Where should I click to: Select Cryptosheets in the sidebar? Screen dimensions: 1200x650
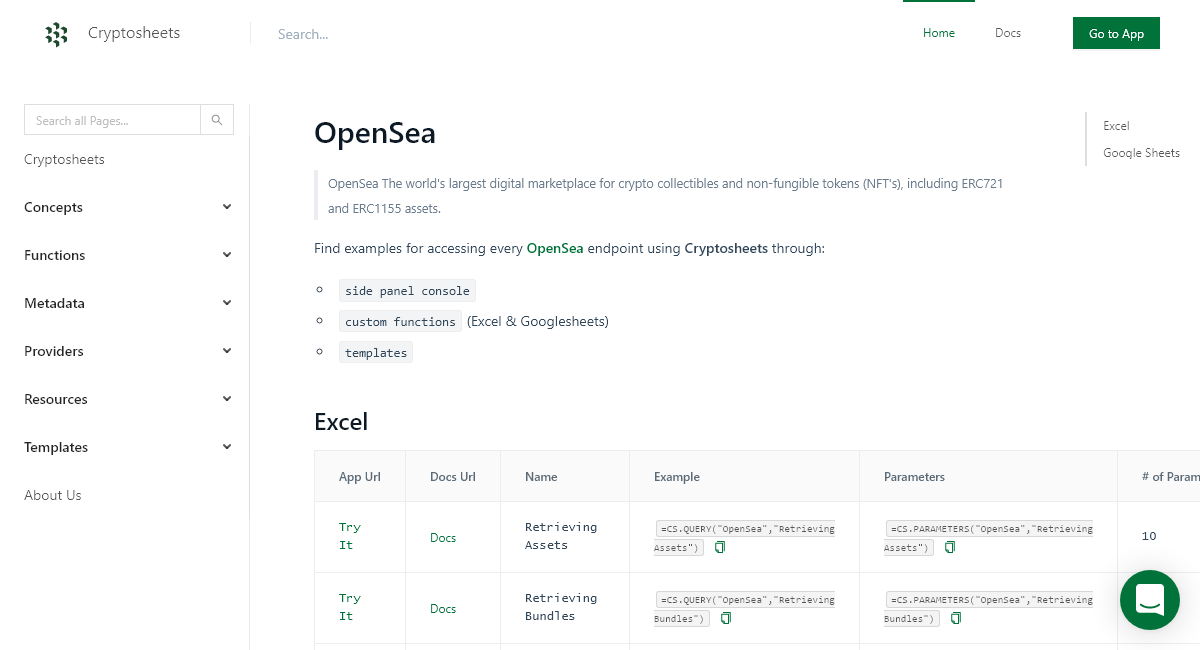tap(64, 159)
